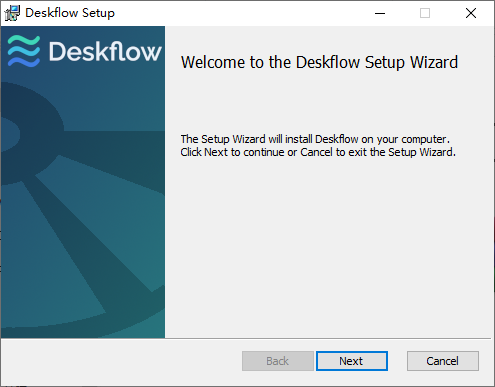Click the Deskflow Setup title bar text

pyautogui.click(x=70, y=13)
